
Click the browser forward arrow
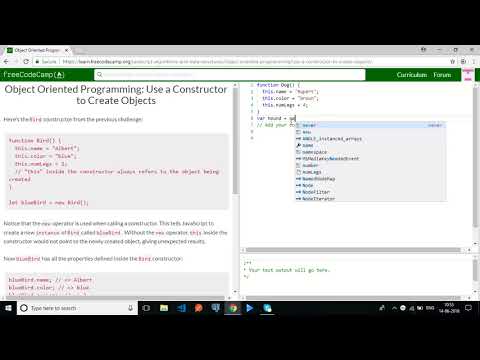pyautogui.click(x=16, y=62)
